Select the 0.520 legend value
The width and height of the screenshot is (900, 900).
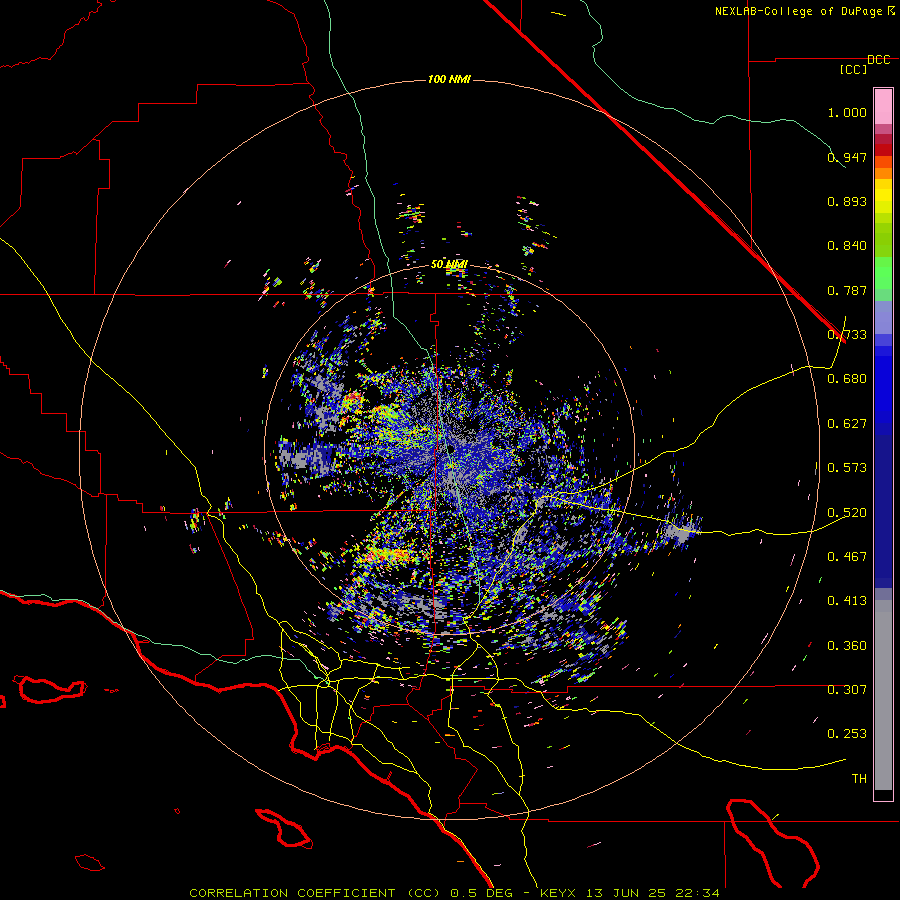(847, 513)
